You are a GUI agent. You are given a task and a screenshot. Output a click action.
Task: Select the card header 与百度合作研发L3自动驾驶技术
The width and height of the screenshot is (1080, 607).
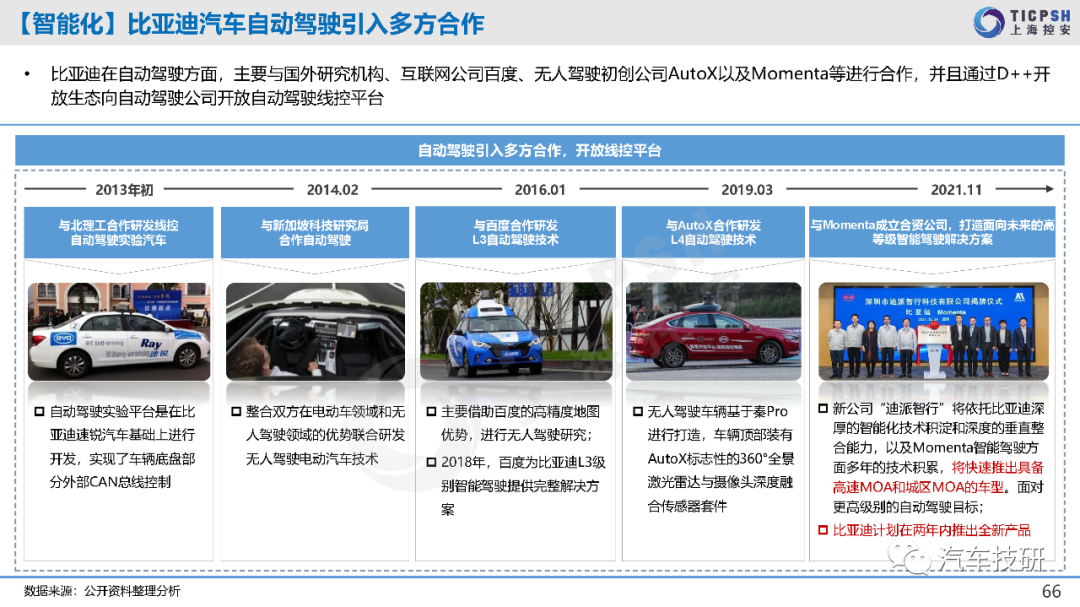point(515,232)
